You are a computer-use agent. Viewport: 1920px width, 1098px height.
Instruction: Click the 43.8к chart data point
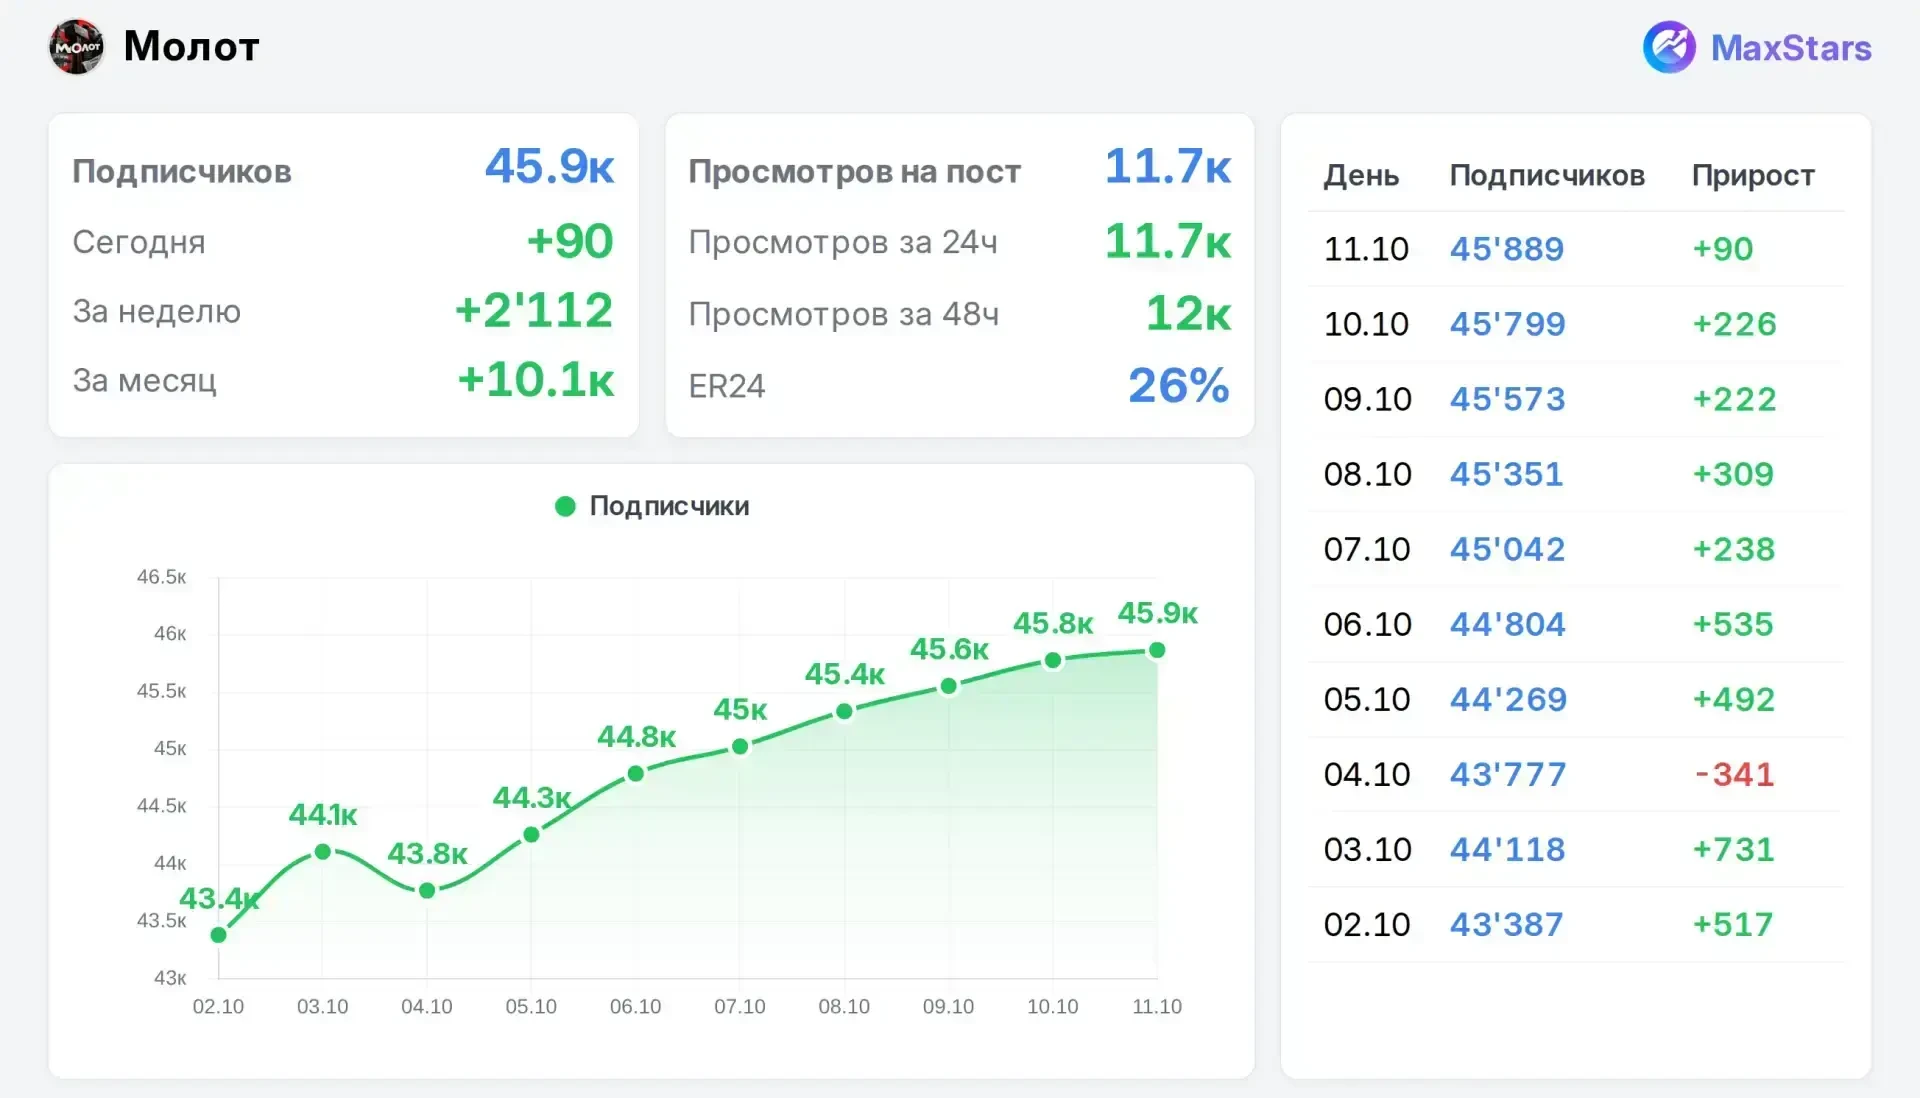pos(427,891)
